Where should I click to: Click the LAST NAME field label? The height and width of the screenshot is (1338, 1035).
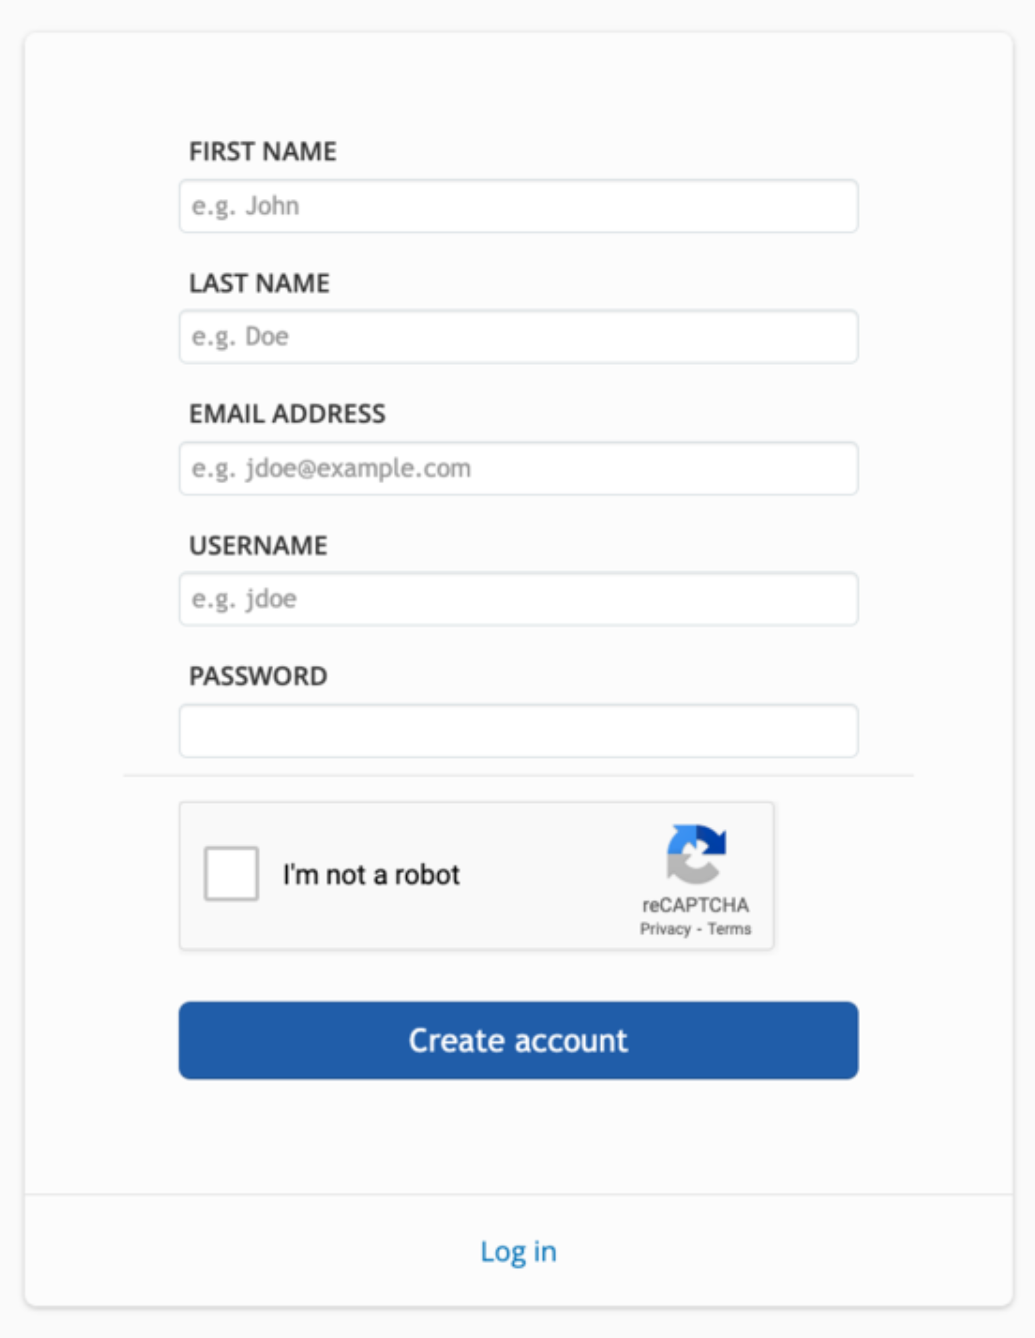tap(259, 283)
